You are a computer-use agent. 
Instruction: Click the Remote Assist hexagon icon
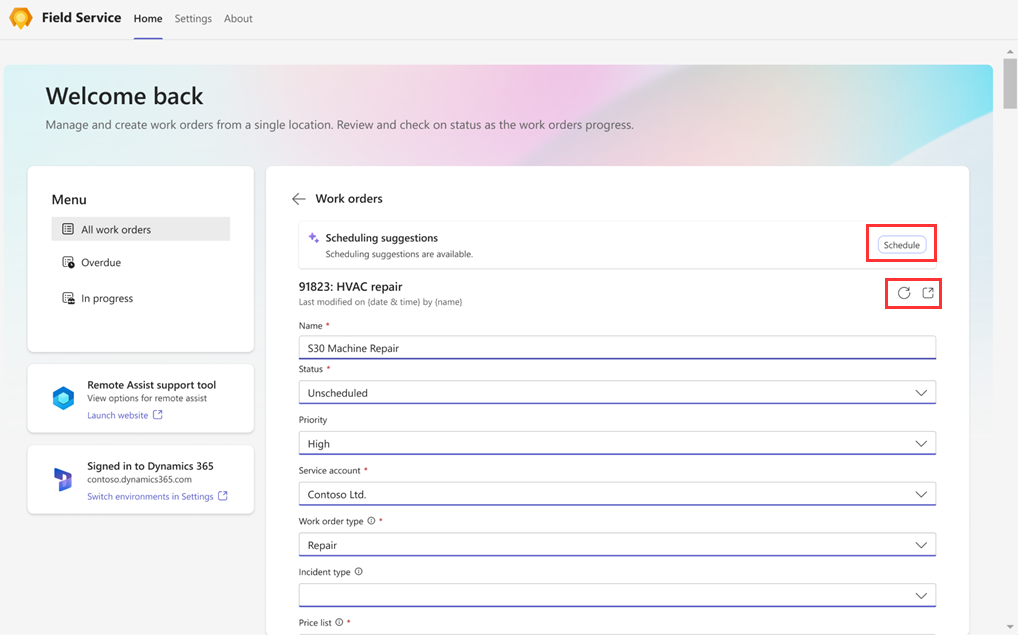pyautogui.click(x=63, y=398)
